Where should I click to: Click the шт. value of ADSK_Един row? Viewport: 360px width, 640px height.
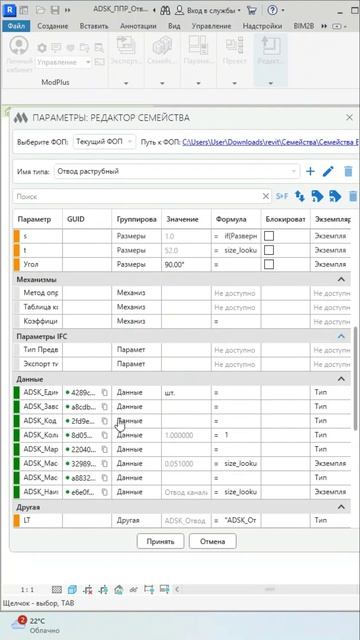click(x=186, y=392)
